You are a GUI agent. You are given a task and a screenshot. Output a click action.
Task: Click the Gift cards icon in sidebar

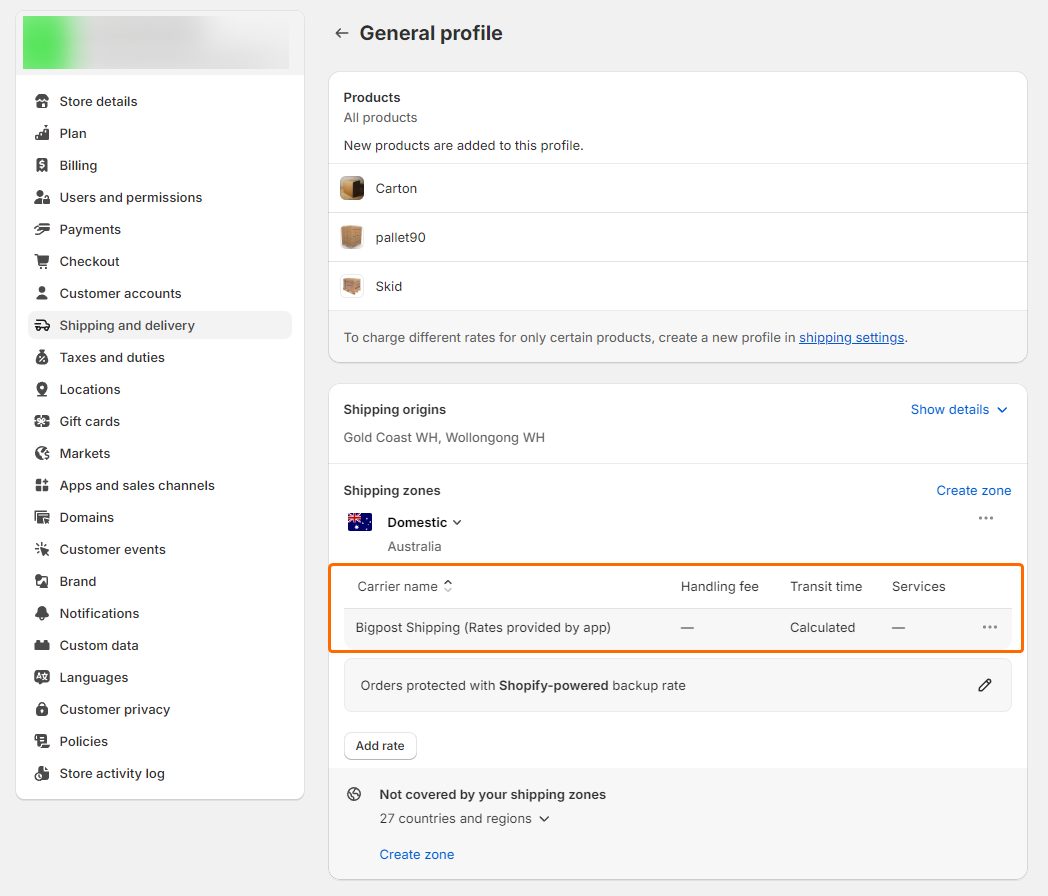tap(42, 421)
